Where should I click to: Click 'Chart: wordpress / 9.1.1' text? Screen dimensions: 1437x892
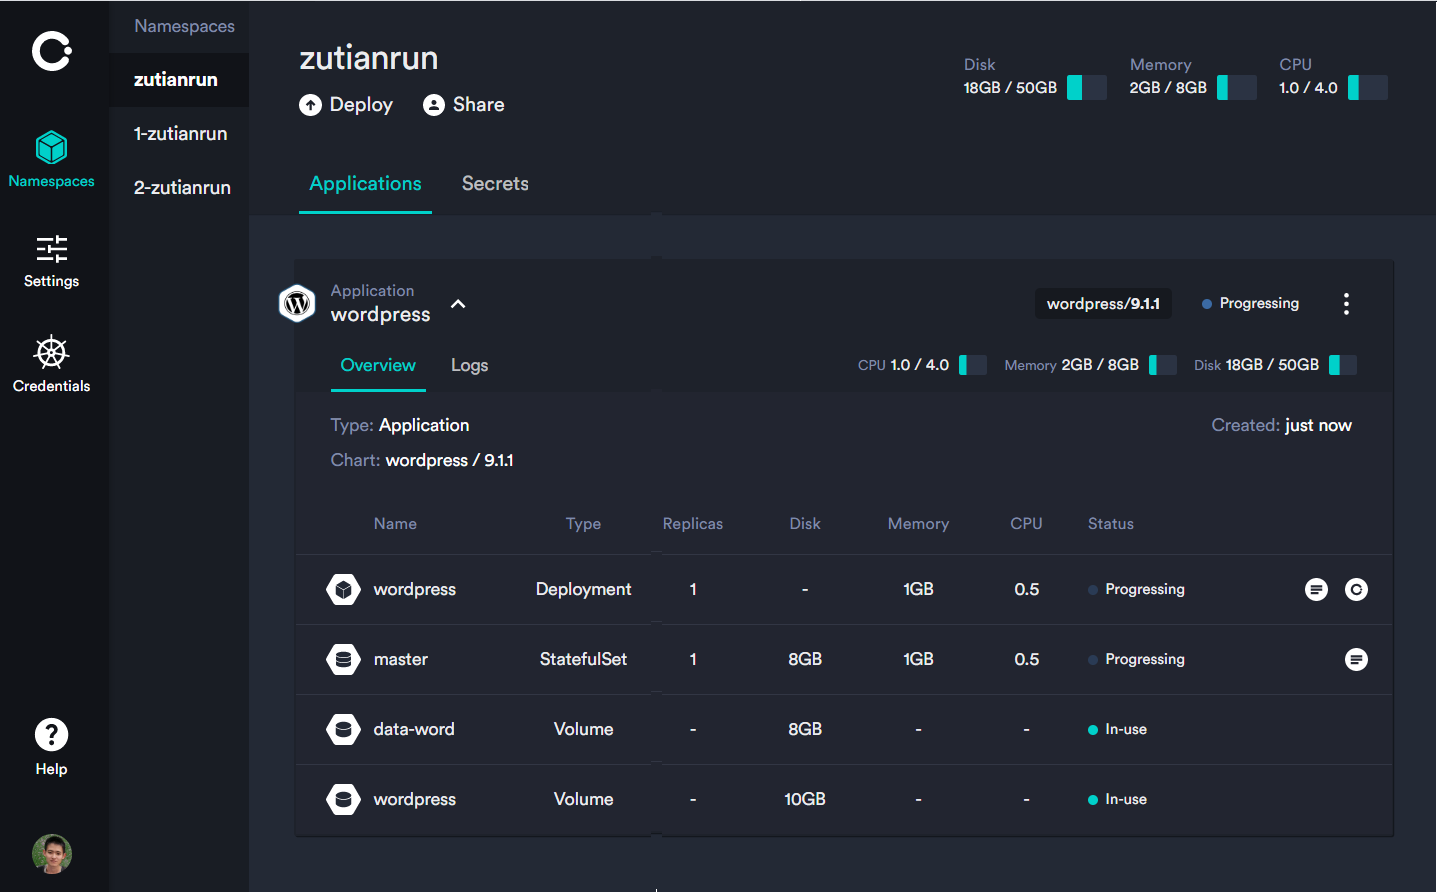pos(422,461)
